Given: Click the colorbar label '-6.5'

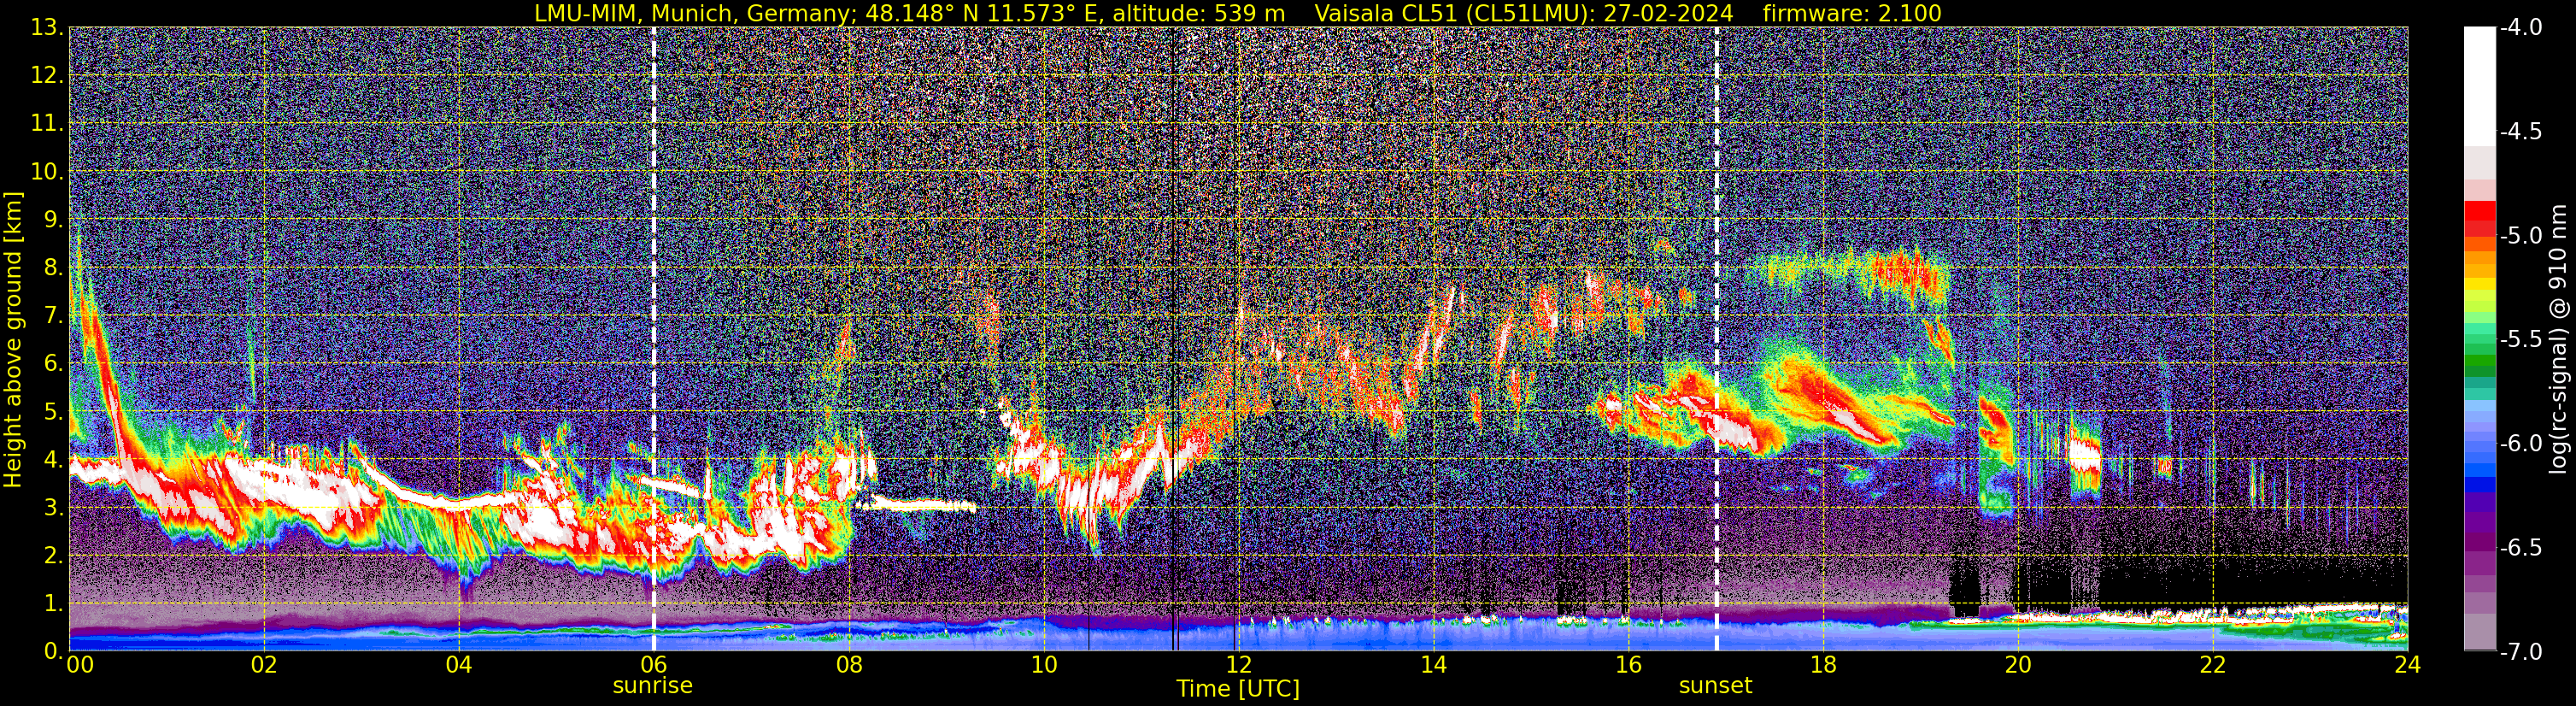Looking at the screenshot, I should tap(2521, 548).
